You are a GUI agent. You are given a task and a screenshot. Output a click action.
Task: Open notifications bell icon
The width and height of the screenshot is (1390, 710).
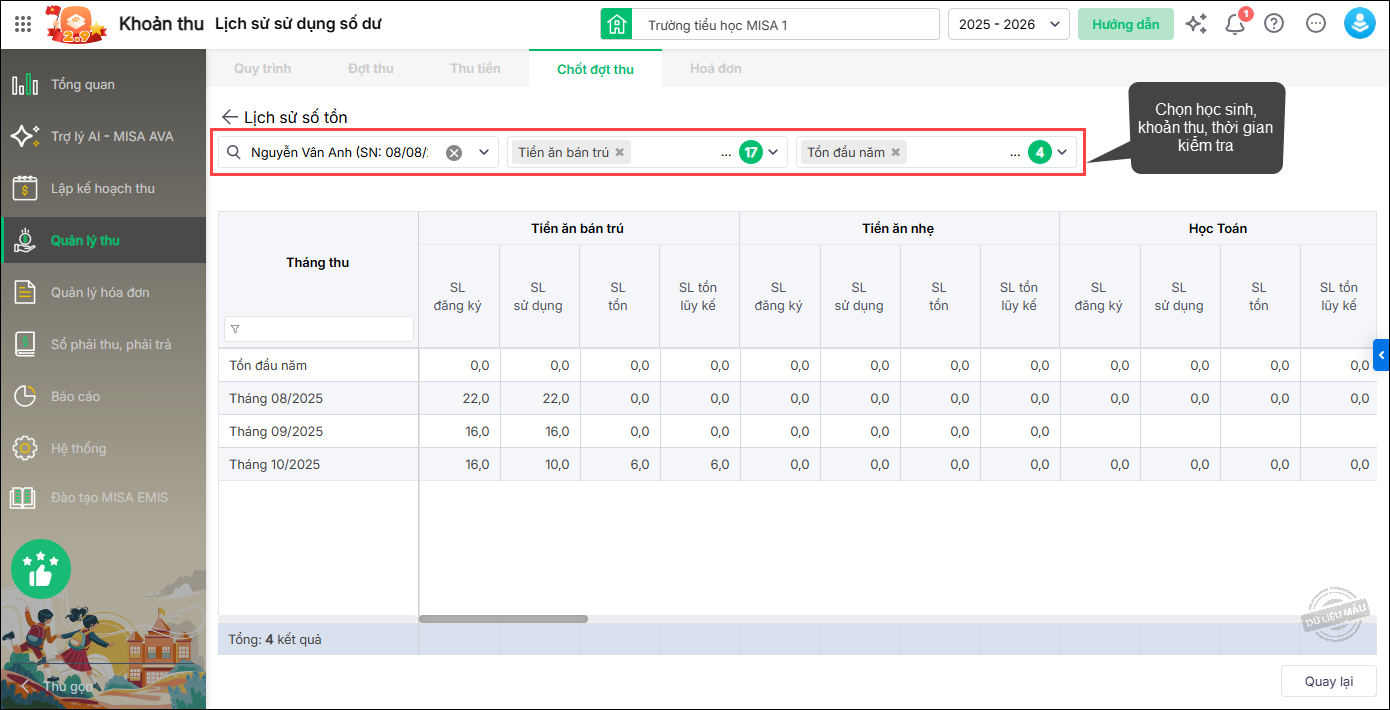point(1235,25)
